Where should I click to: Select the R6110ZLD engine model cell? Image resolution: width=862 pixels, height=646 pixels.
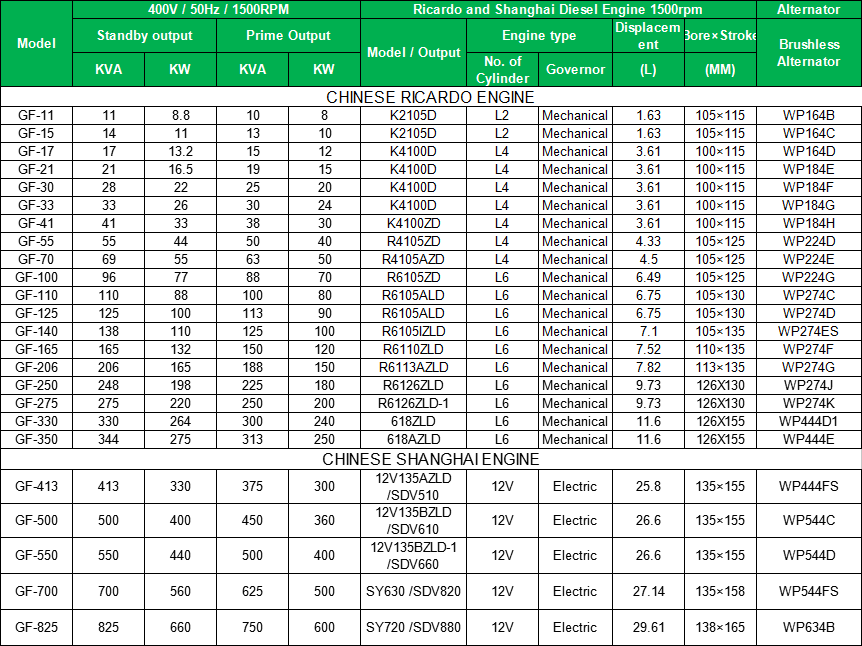[413, 350]
